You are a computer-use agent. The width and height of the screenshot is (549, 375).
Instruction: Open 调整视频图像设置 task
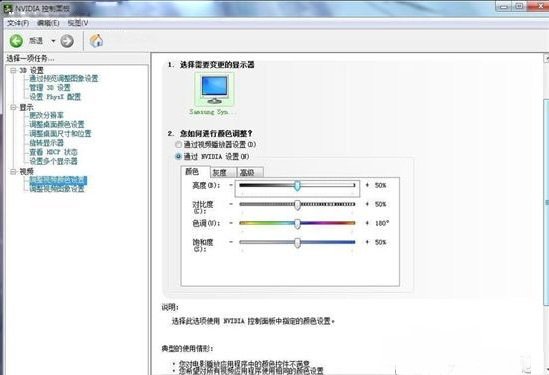coord(57,189)
